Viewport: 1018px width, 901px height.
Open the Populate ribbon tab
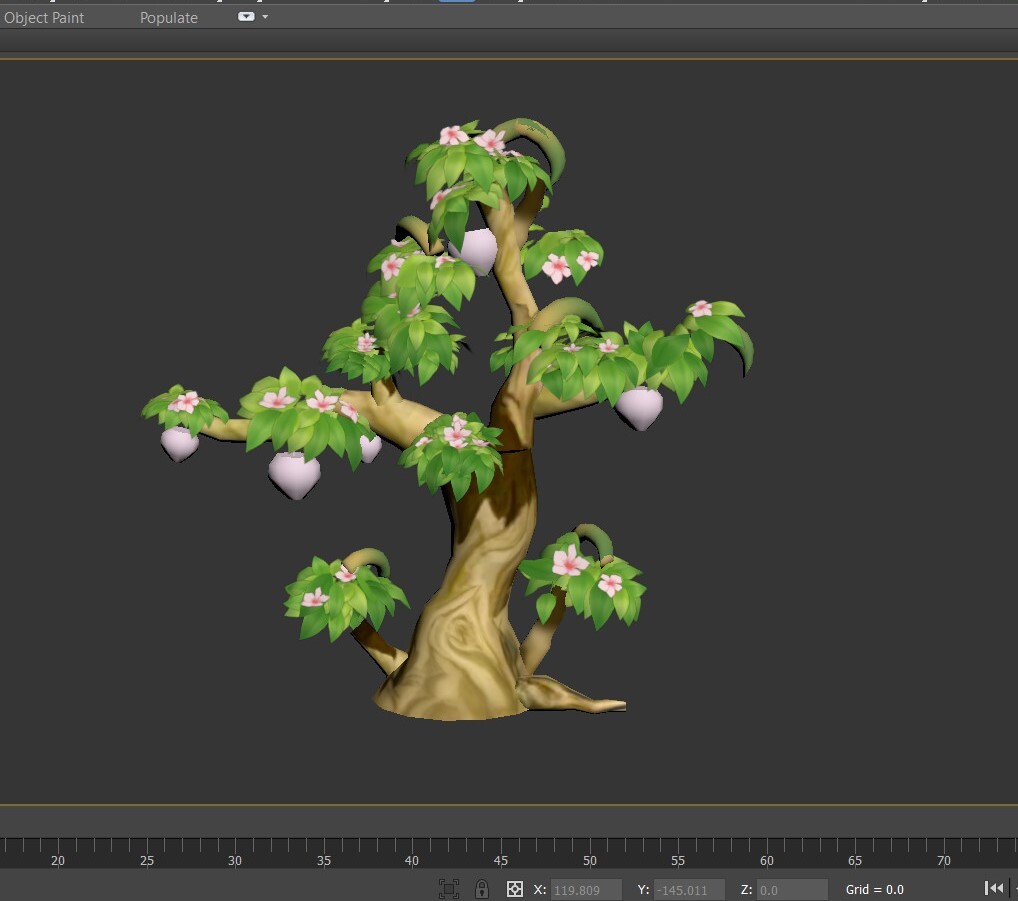point(168,17)
